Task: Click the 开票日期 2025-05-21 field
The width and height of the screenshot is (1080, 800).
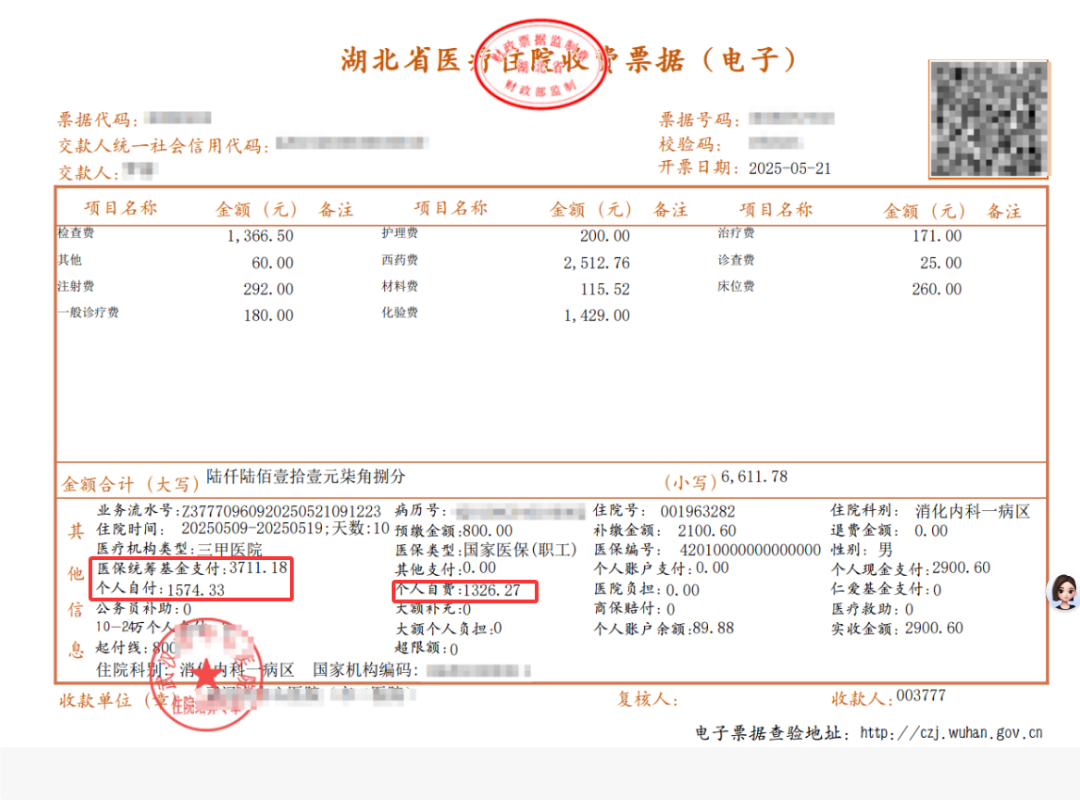Action: click(790, 168)
